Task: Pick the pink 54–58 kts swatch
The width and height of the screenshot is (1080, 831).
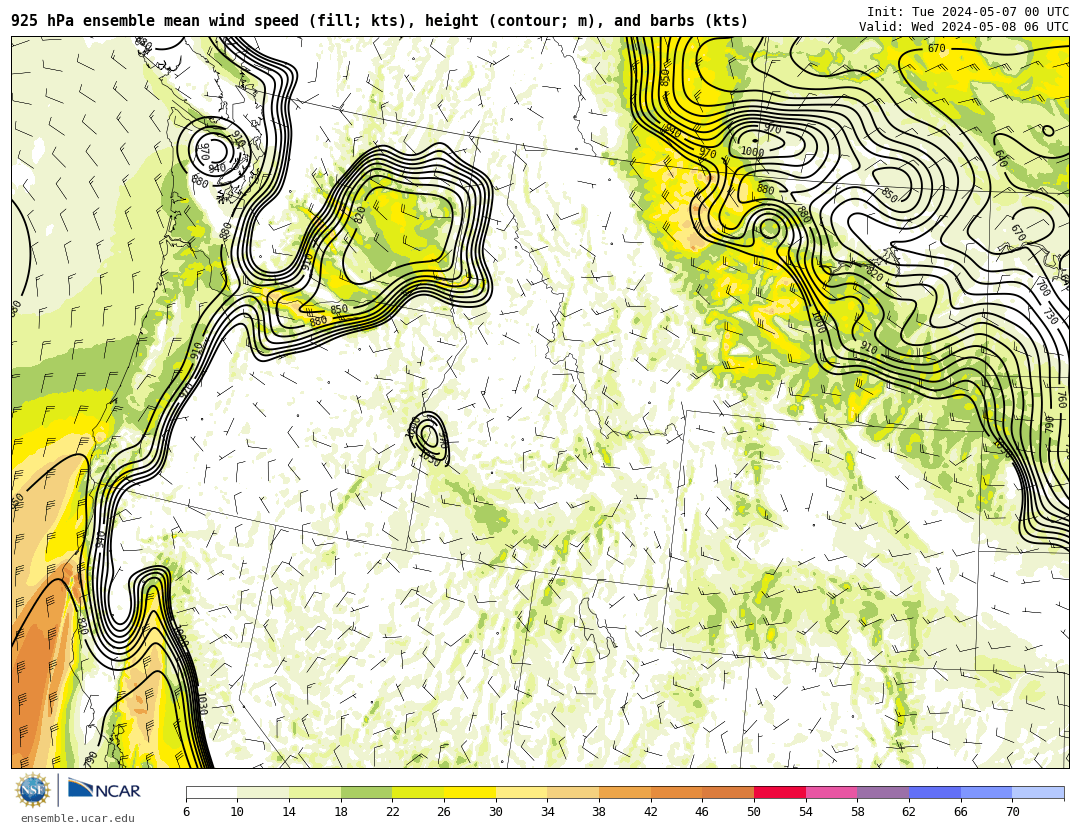Action: [831, 792]
